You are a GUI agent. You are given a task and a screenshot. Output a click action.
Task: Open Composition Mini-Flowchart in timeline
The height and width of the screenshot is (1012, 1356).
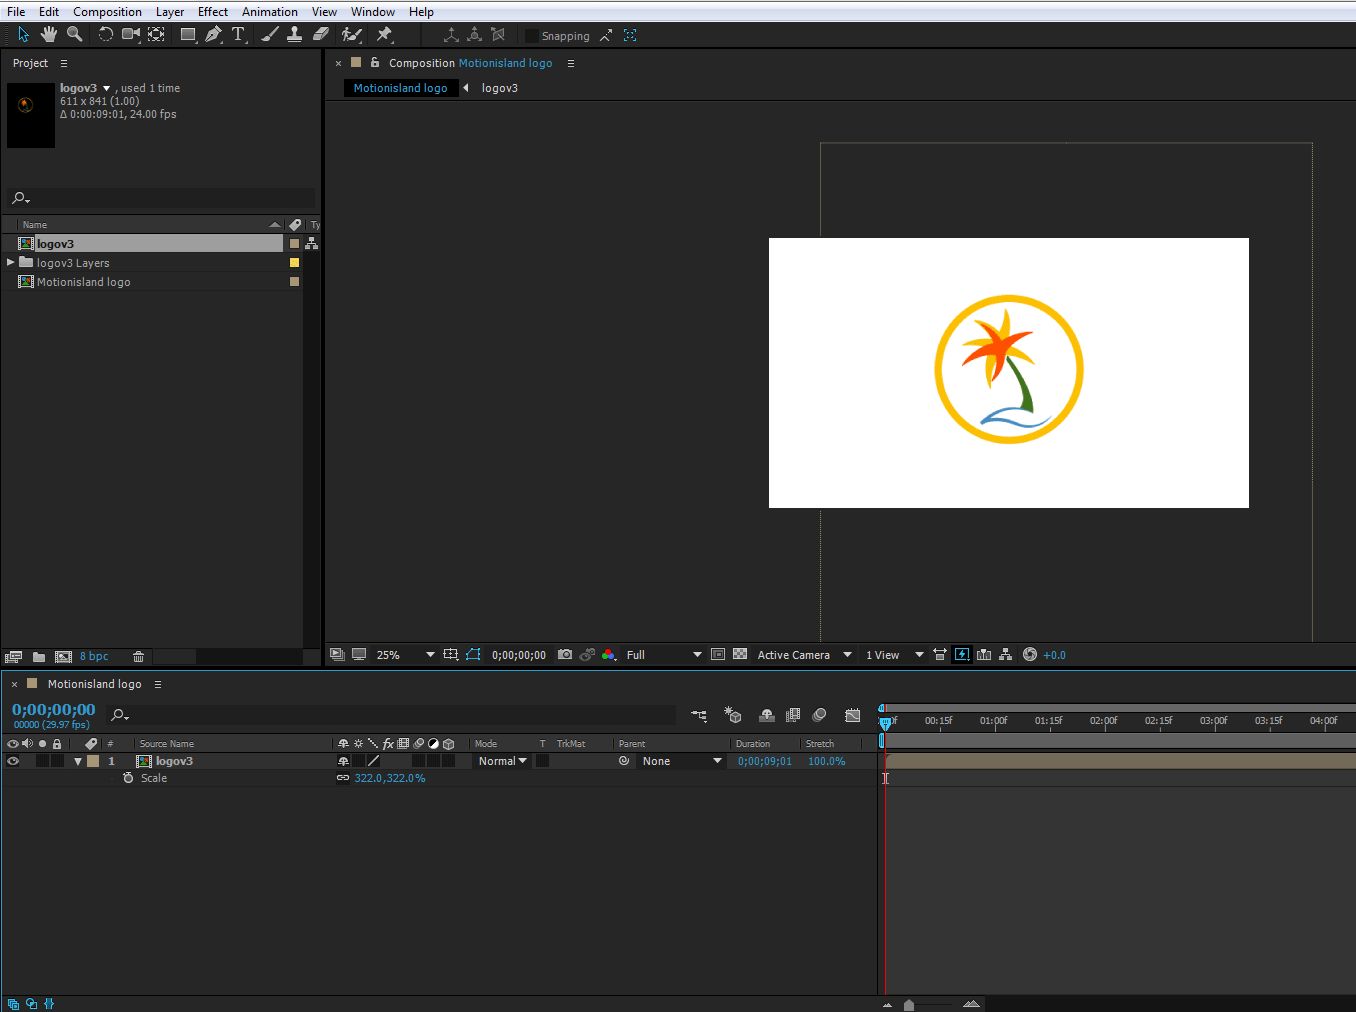pos(699,715)
